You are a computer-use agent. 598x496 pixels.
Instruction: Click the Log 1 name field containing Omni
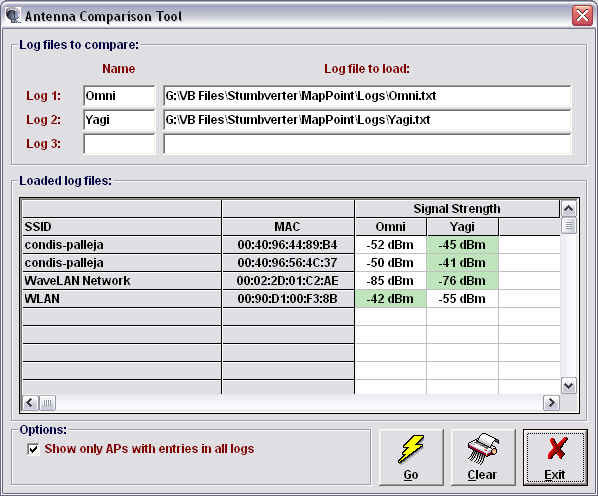[119, 96]
